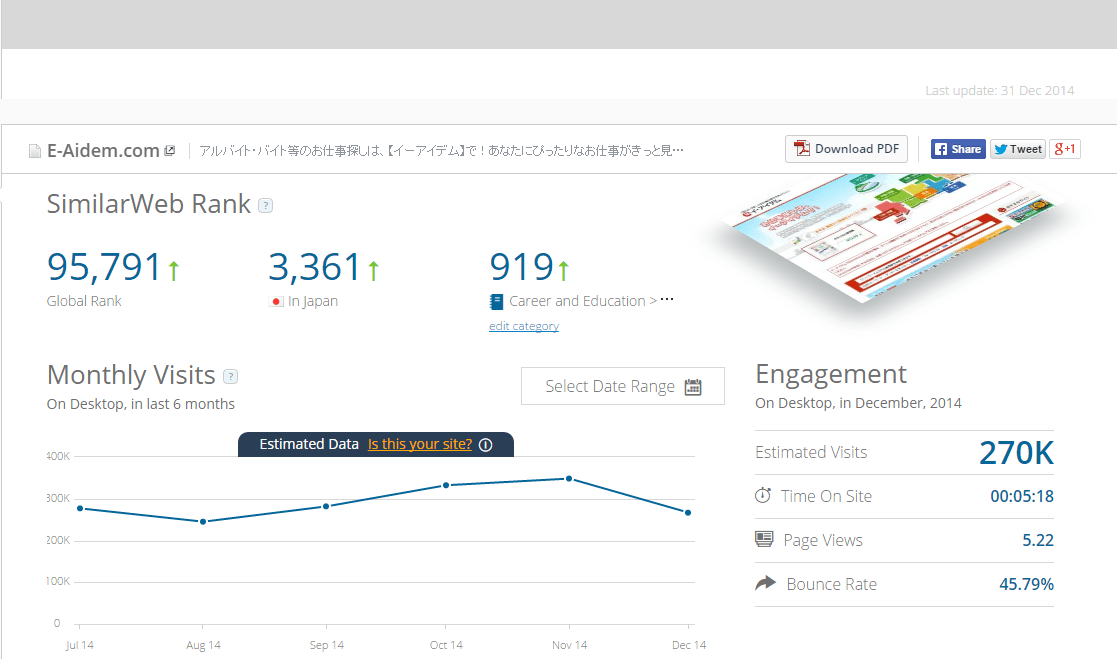Viewport: 1117px width, 659px height.
Task: Expand the Career and Education category ellipsis
Action: click(667, 299)
